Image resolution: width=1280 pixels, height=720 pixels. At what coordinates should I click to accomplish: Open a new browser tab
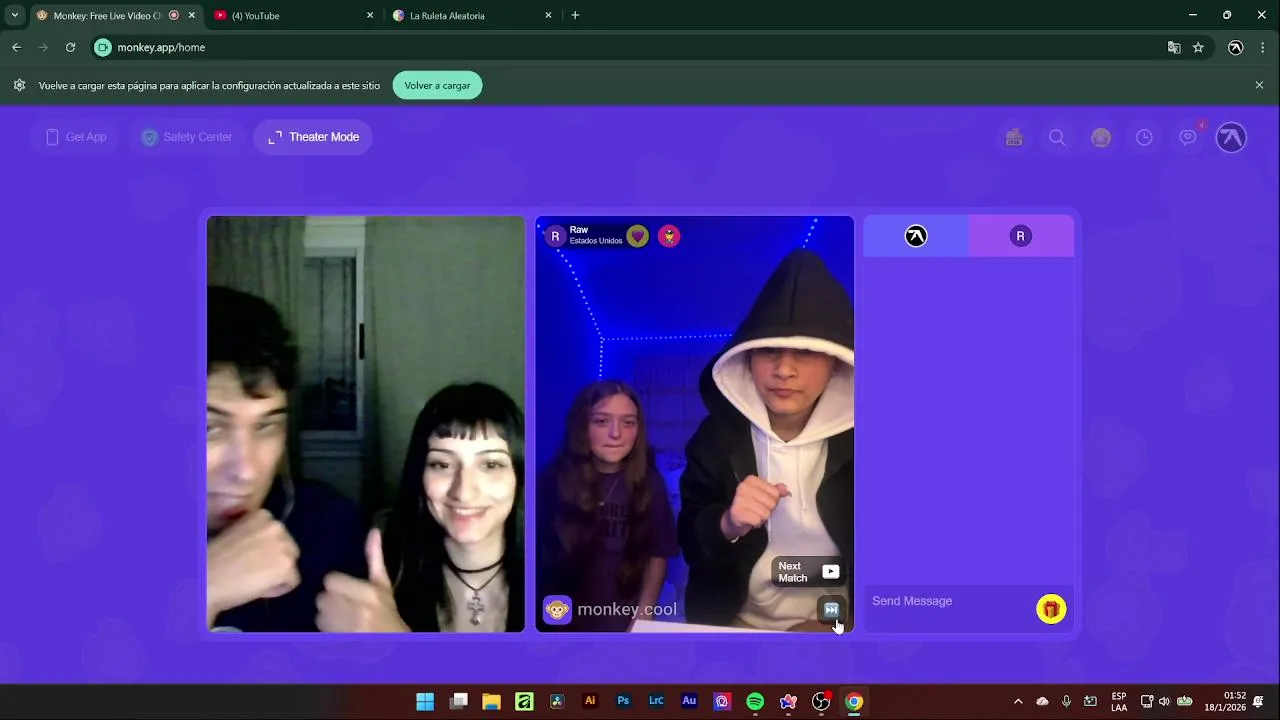[x=575, y=15]
